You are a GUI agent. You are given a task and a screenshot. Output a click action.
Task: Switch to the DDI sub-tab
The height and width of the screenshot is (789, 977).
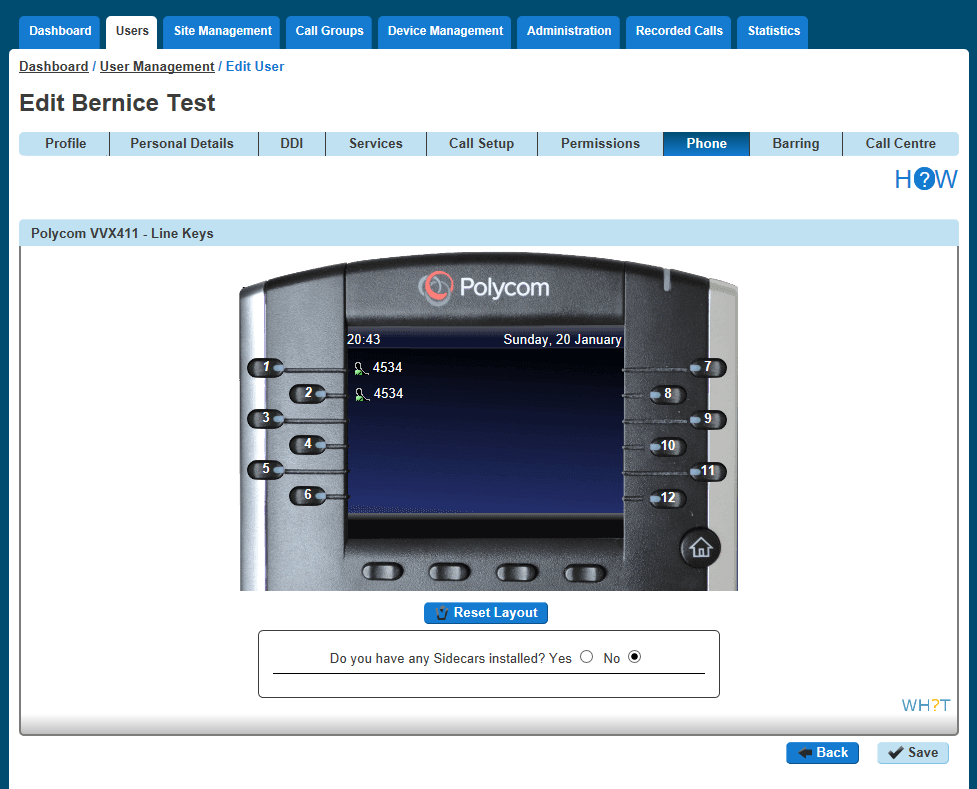pyautogui.click(x=292, y=144)
